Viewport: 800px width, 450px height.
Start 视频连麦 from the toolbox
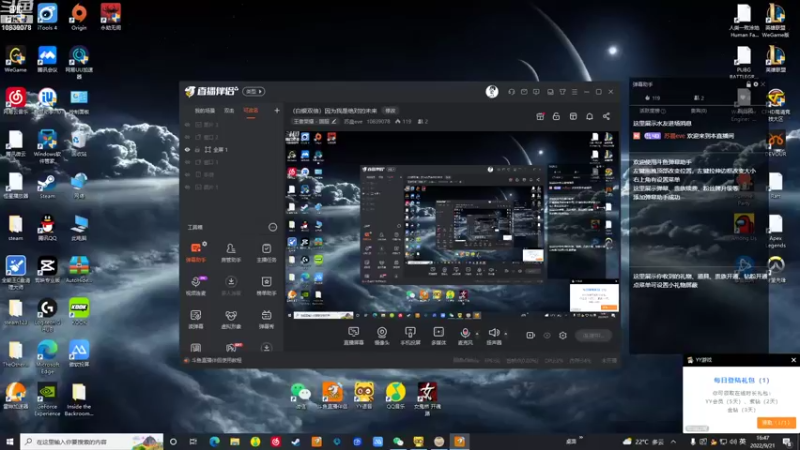[196, 286]
